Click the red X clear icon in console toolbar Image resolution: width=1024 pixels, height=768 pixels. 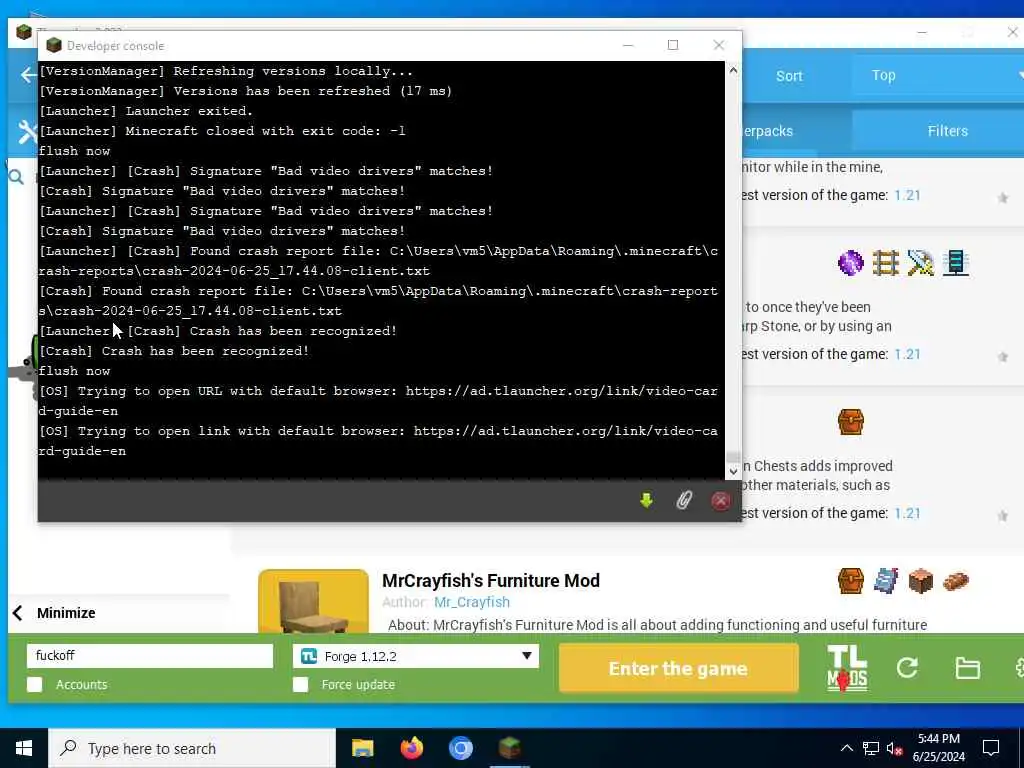pos(721,501)
